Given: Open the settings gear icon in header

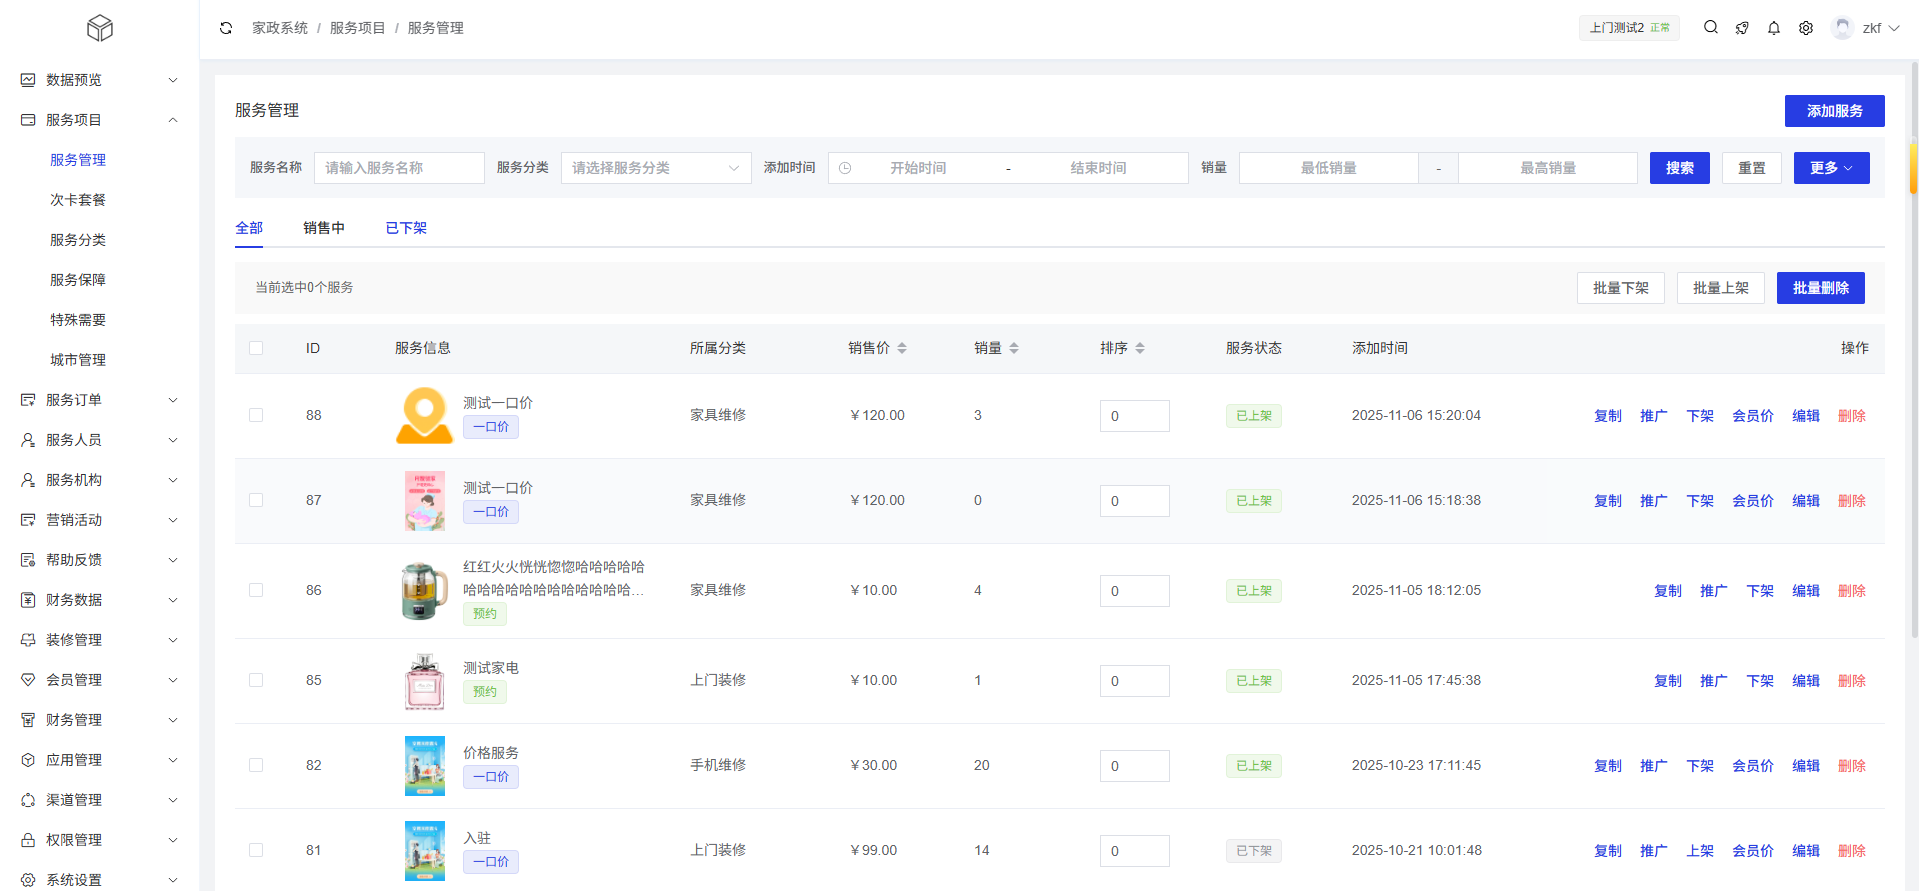Looking at the screenshot, I should [x=1806, y=28].
